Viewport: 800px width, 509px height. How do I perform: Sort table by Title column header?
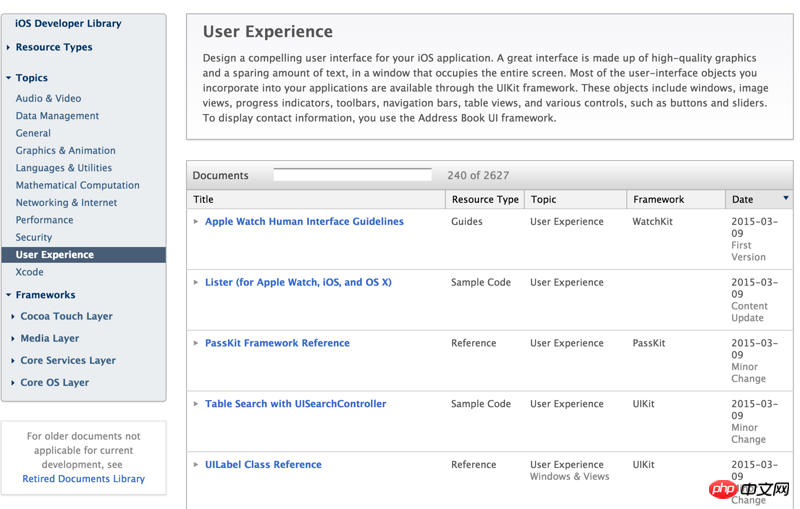pyautogui.click(x=203, y=199)
